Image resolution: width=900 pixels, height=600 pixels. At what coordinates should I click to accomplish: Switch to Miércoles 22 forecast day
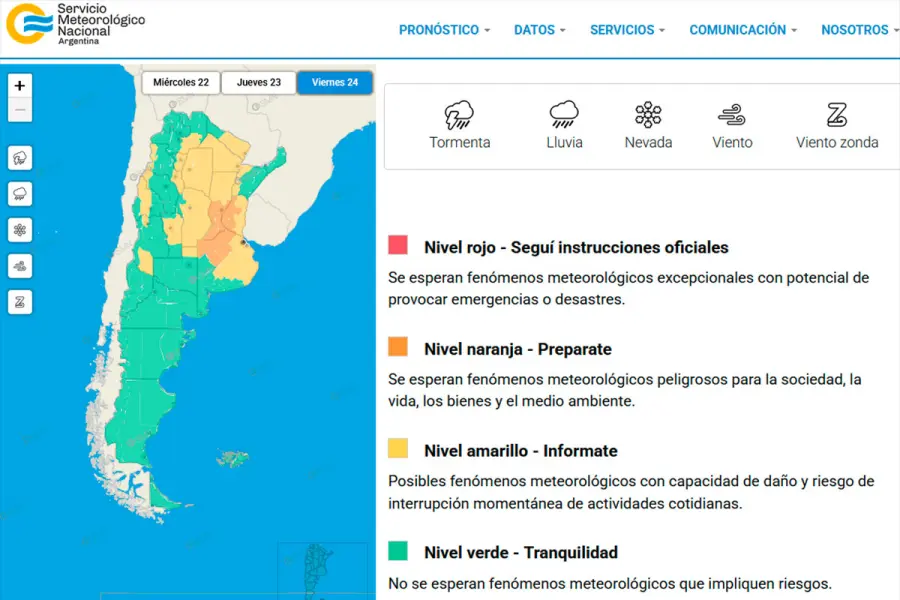pyautogui.click(x=181, y=83)
